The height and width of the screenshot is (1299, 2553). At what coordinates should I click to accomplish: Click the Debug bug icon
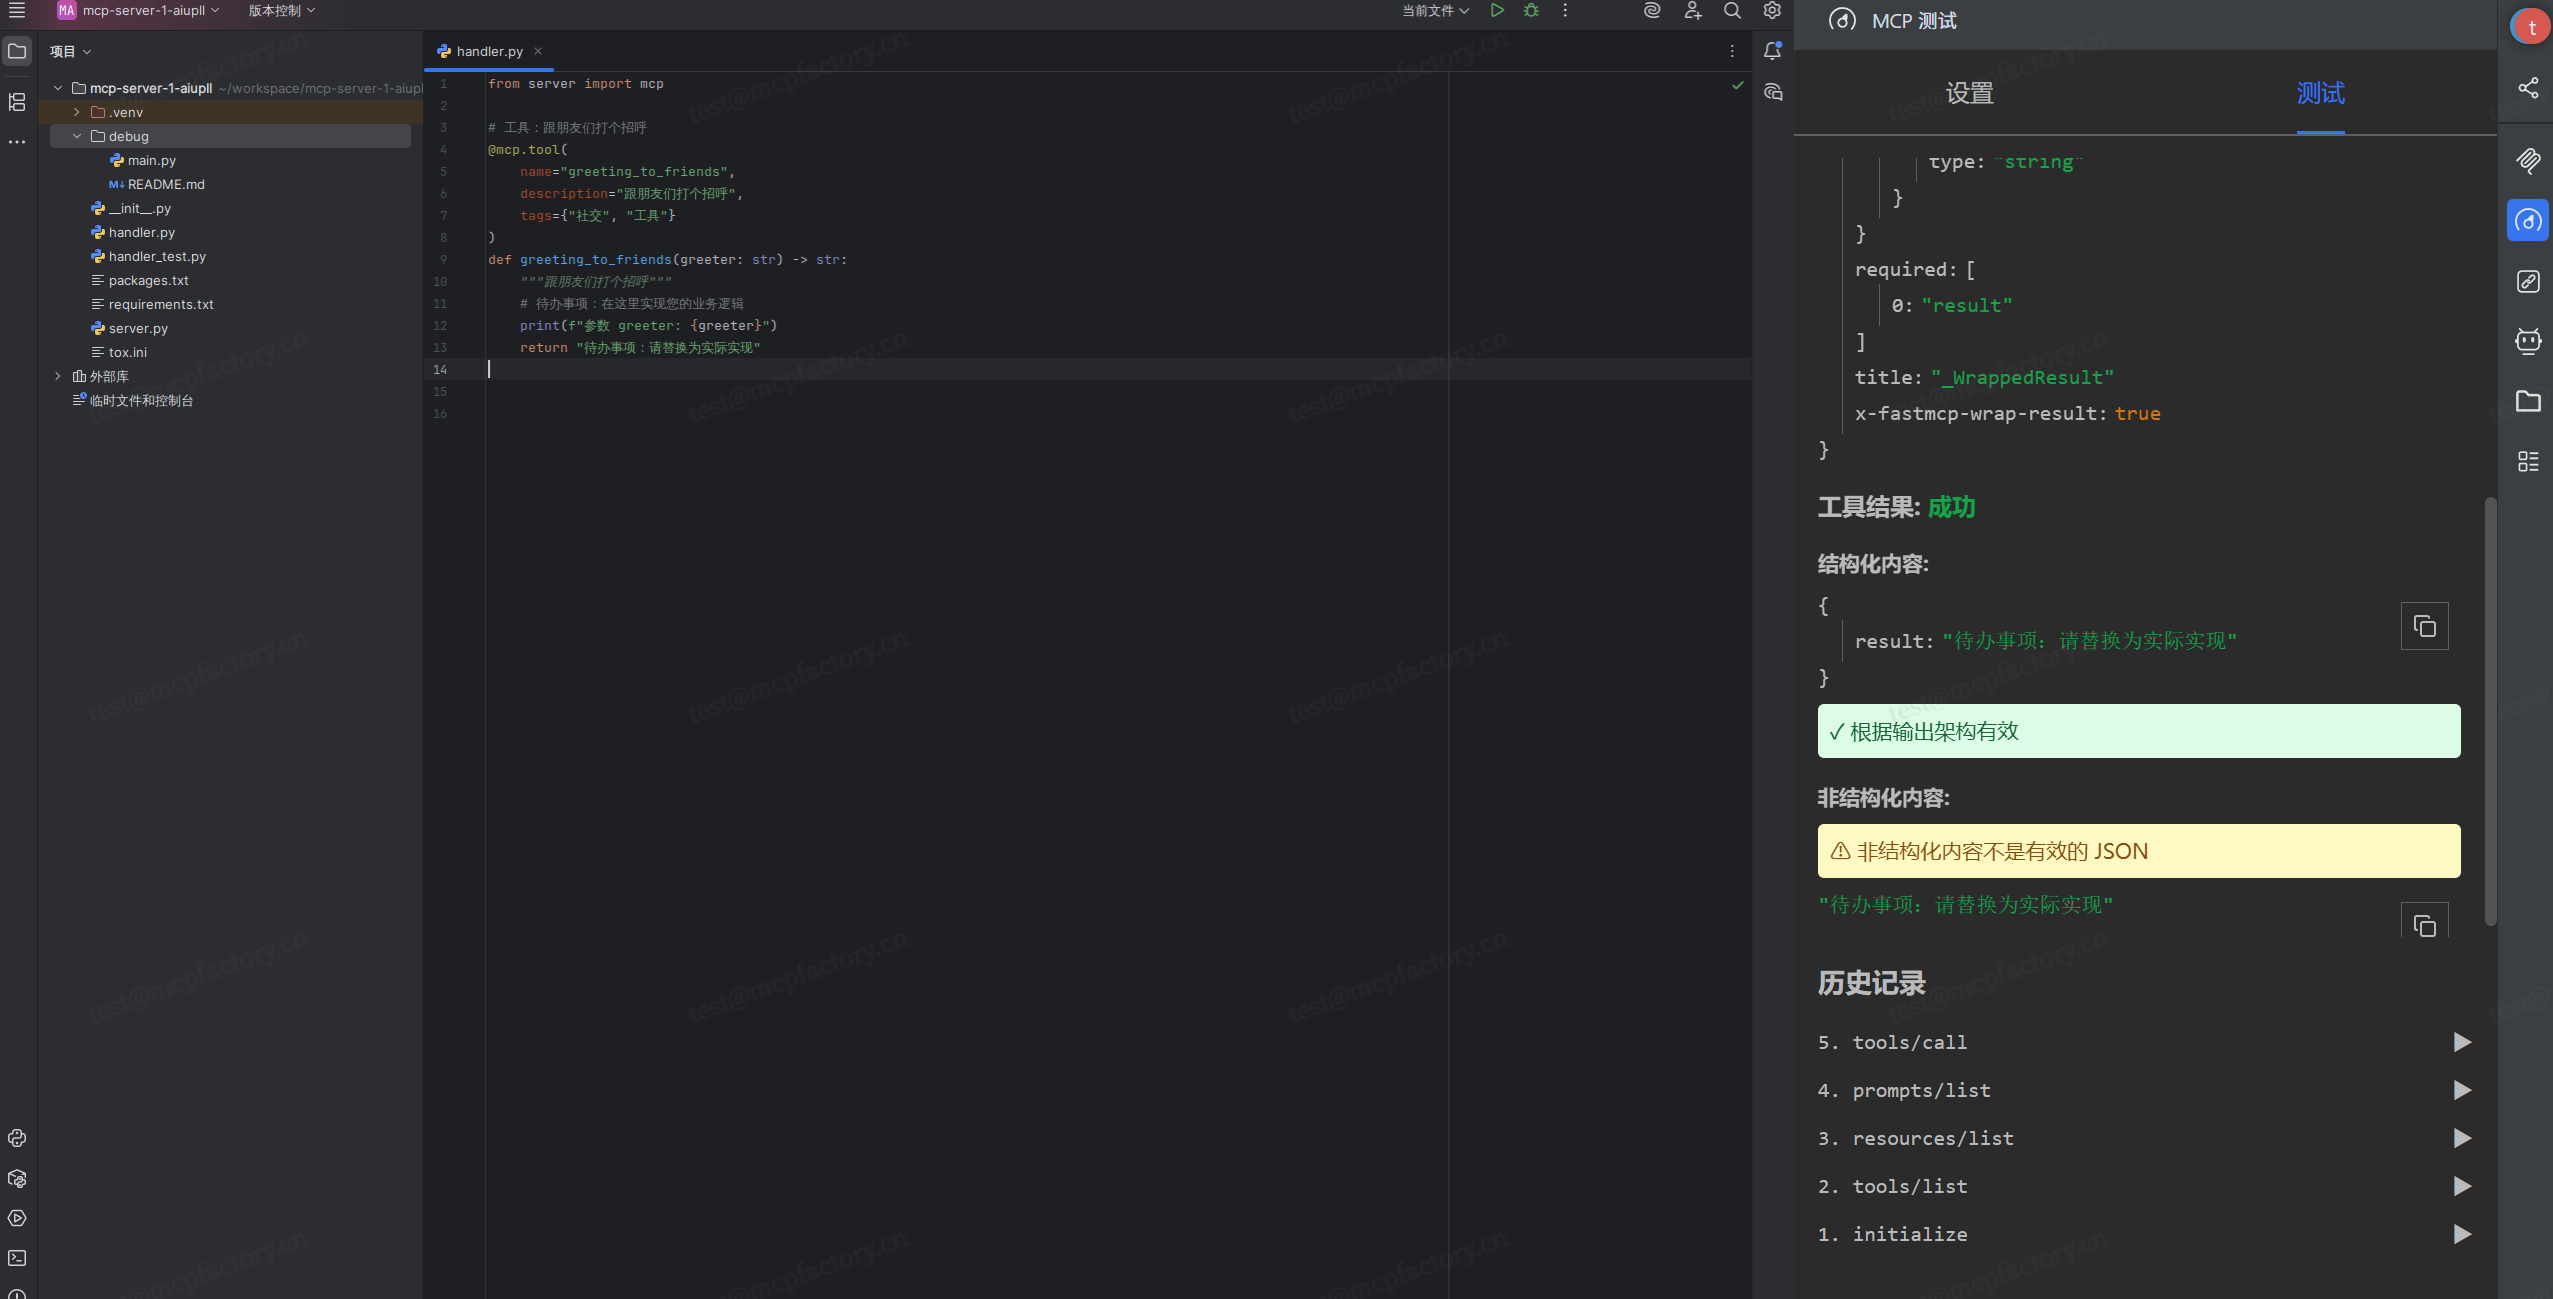pos(1531,10)
